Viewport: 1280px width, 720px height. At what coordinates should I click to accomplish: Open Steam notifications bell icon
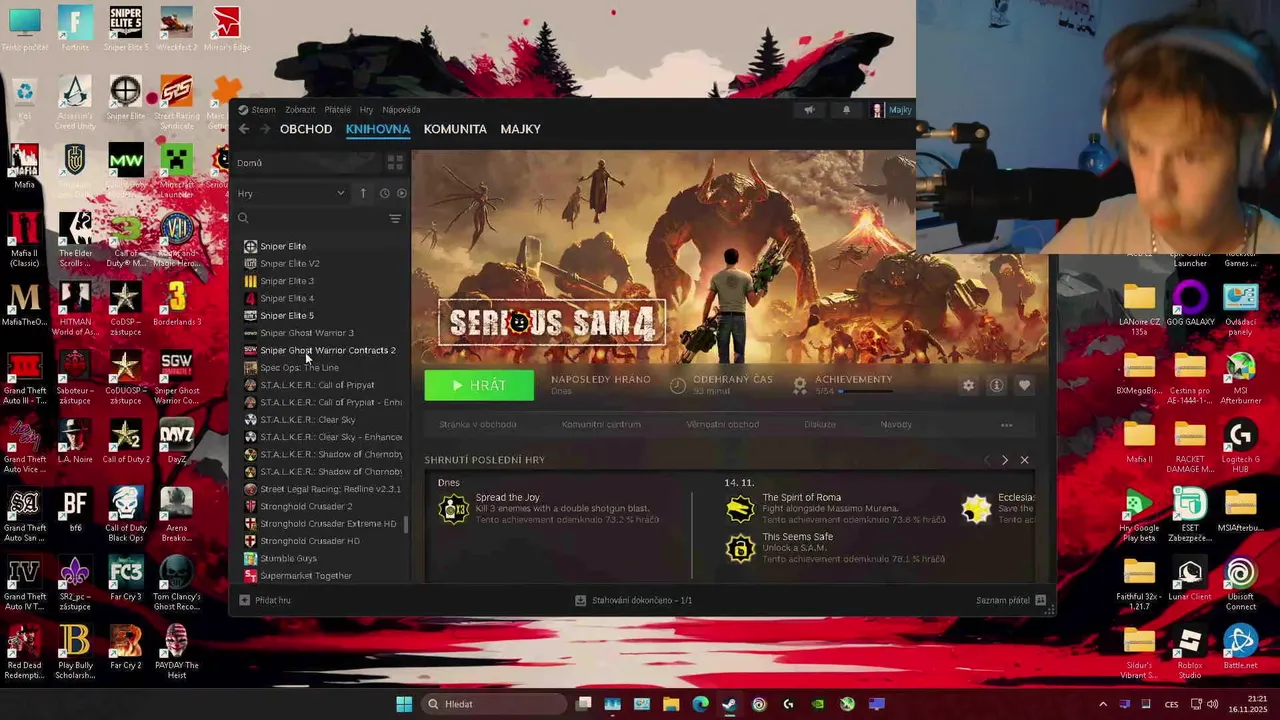pos(846,110)
